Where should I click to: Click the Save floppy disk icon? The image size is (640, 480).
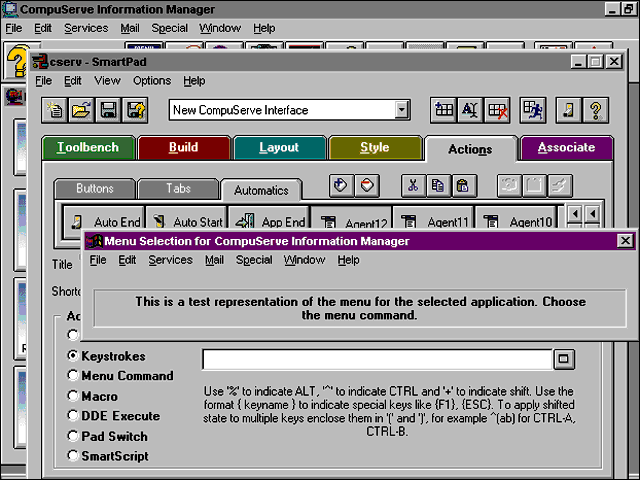pyautogui.click(x=108, y=110)
